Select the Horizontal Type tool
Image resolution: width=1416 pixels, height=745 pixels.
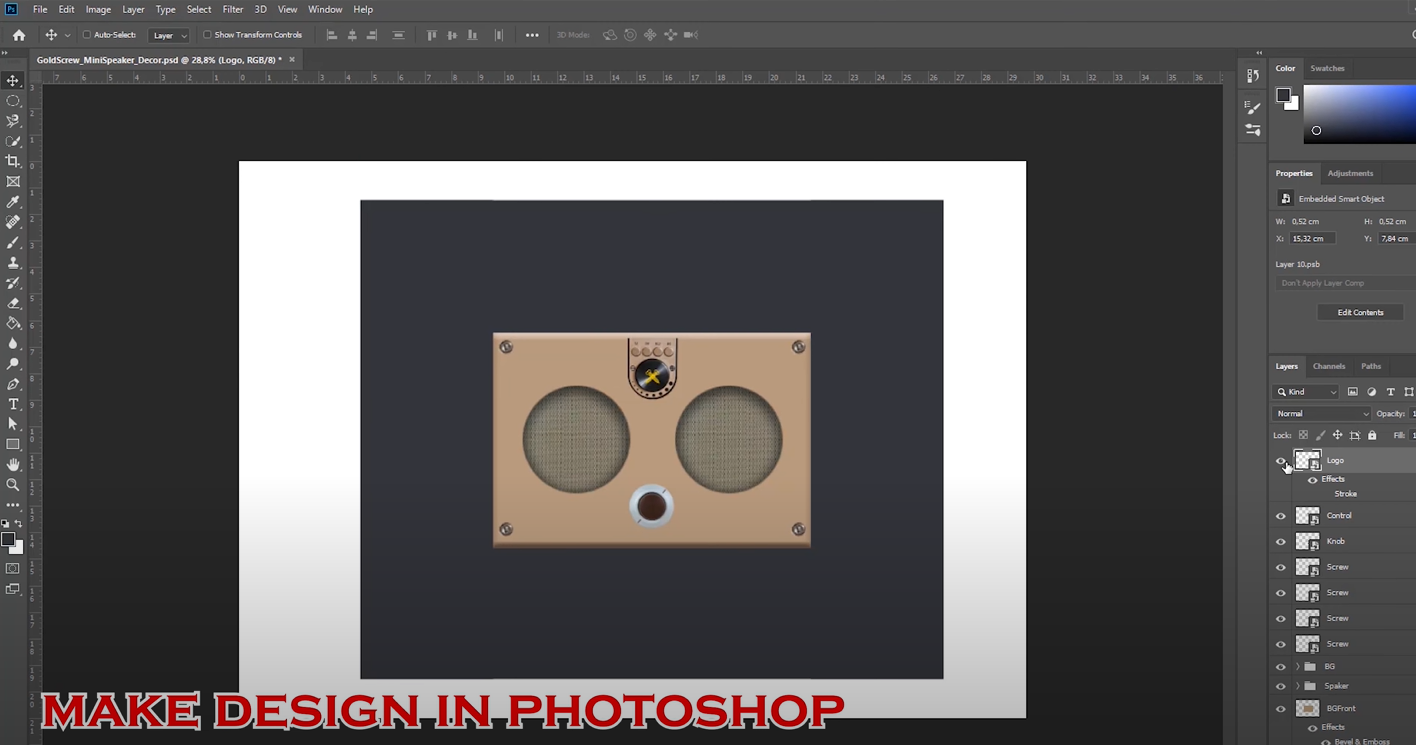[x=13, y=404]
